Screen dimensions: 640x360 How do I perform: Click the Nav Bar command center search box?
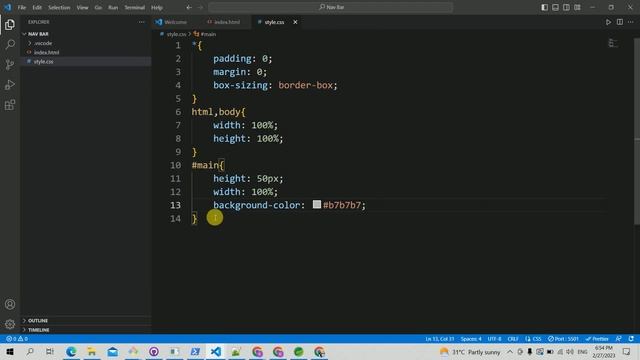331,7
